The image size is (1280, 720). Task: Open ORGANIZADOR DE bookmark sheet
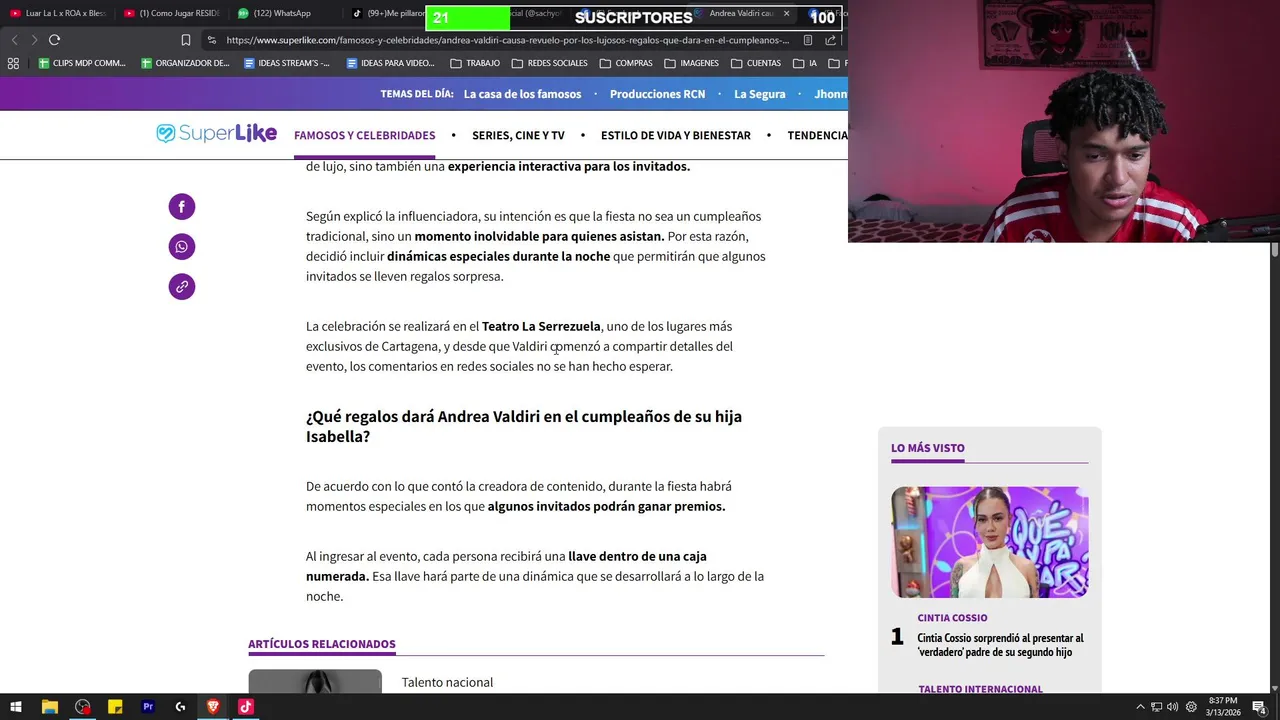185,63
